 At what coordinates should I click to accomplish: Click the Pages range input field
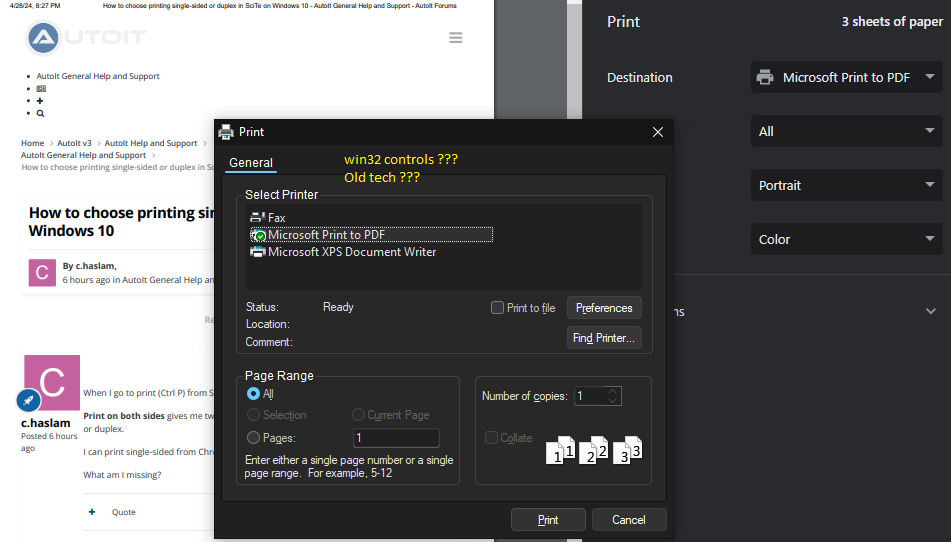(396, 438)
